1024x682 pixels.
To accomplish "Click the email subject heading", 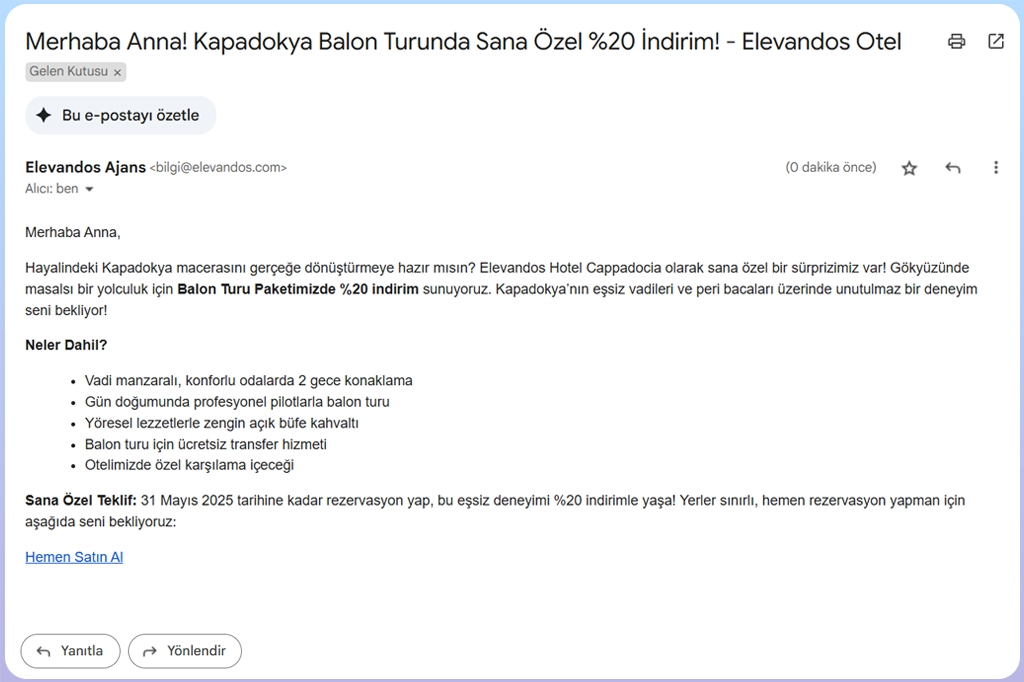I will (463, 42).
